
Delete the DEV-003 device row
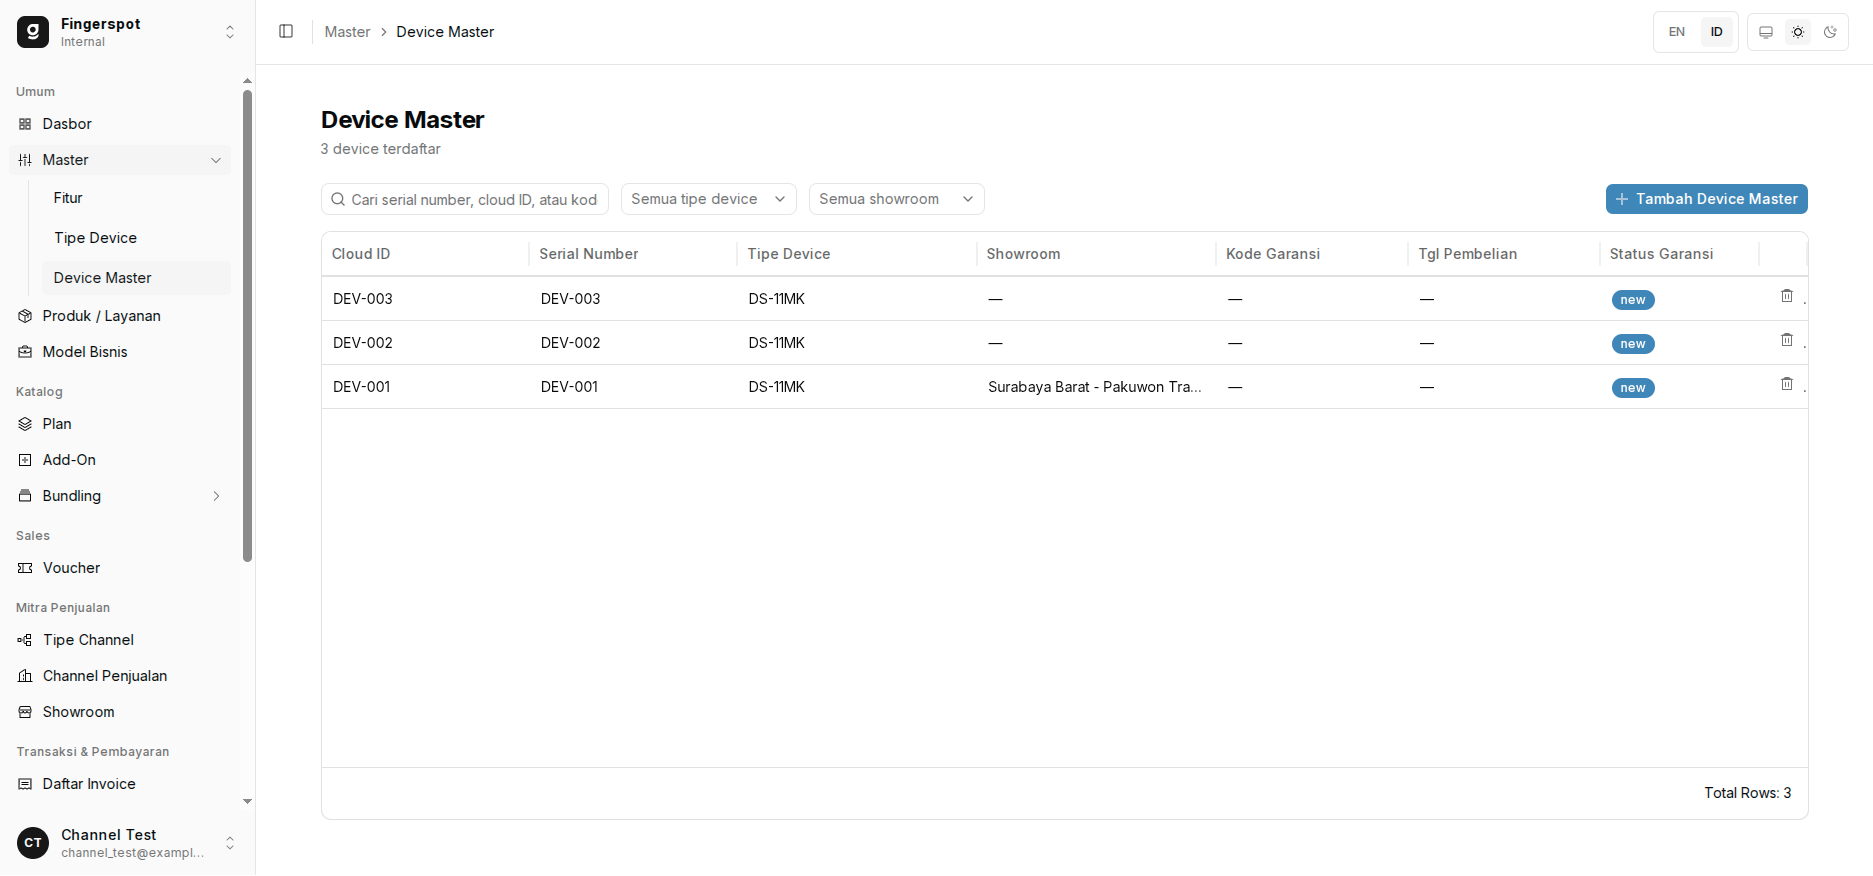click(x=1787, y=296)
